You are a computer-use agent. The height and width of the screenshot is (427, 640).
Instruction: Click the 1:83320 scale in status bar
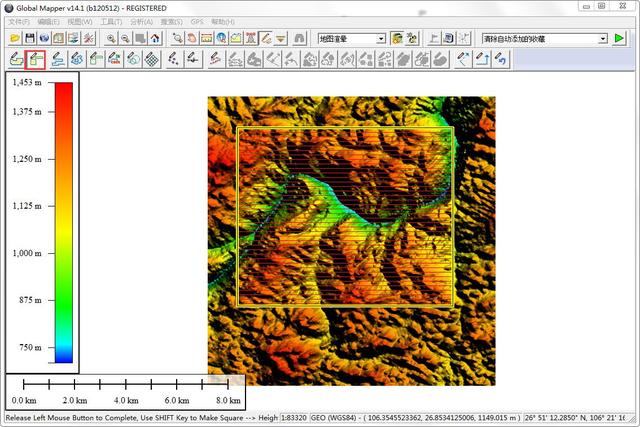(294, 418)
